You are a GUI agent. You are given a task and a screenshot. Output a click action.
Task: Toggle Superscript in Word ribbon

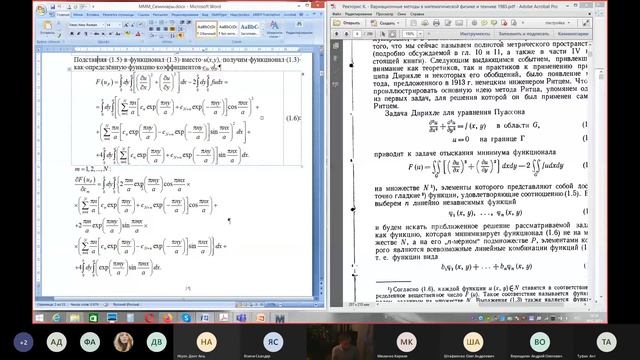(x=110, y=34)
